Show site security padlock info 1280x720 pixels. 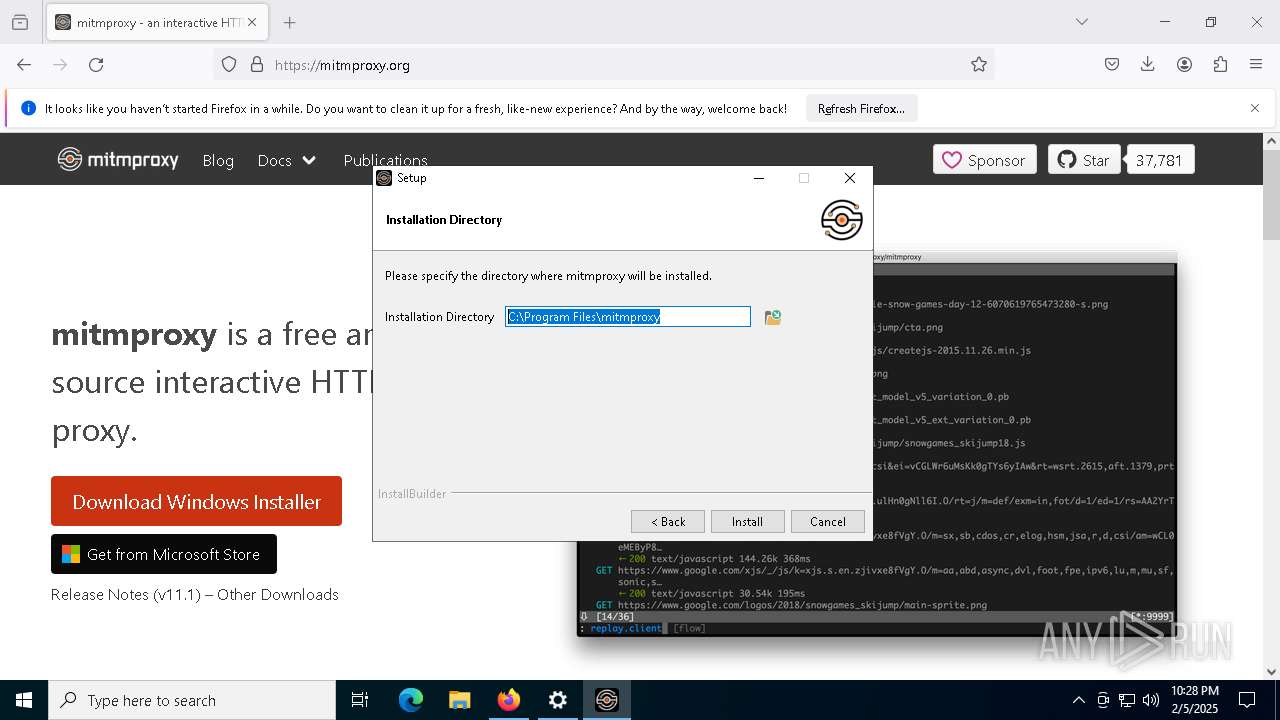tap(257, 65)
